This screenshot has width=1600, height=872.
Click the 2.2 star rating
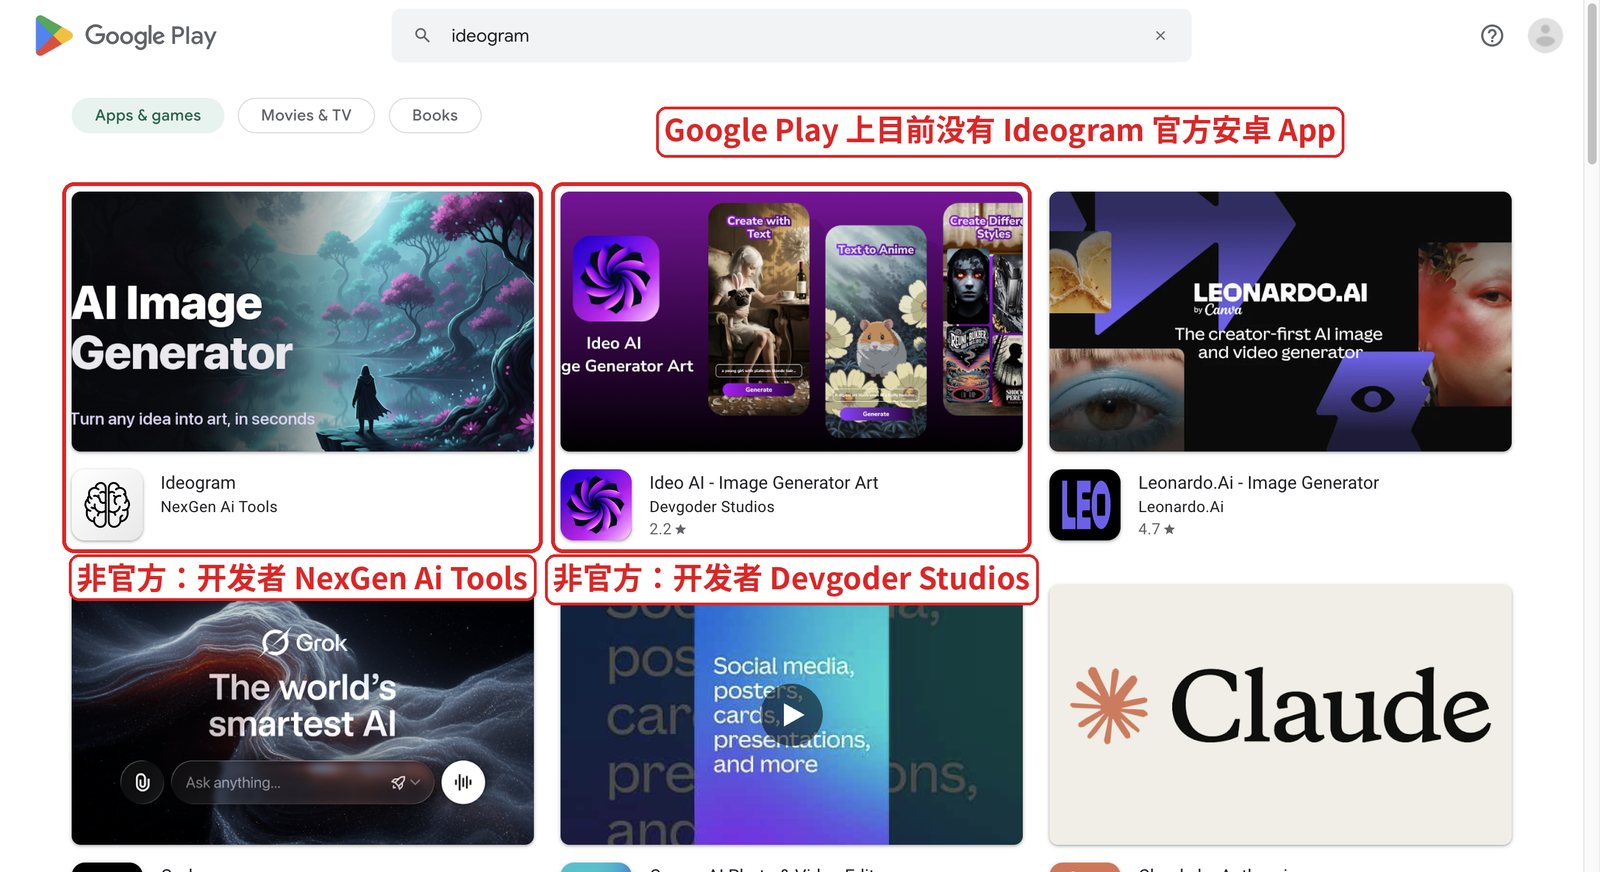tap(668, 529)
